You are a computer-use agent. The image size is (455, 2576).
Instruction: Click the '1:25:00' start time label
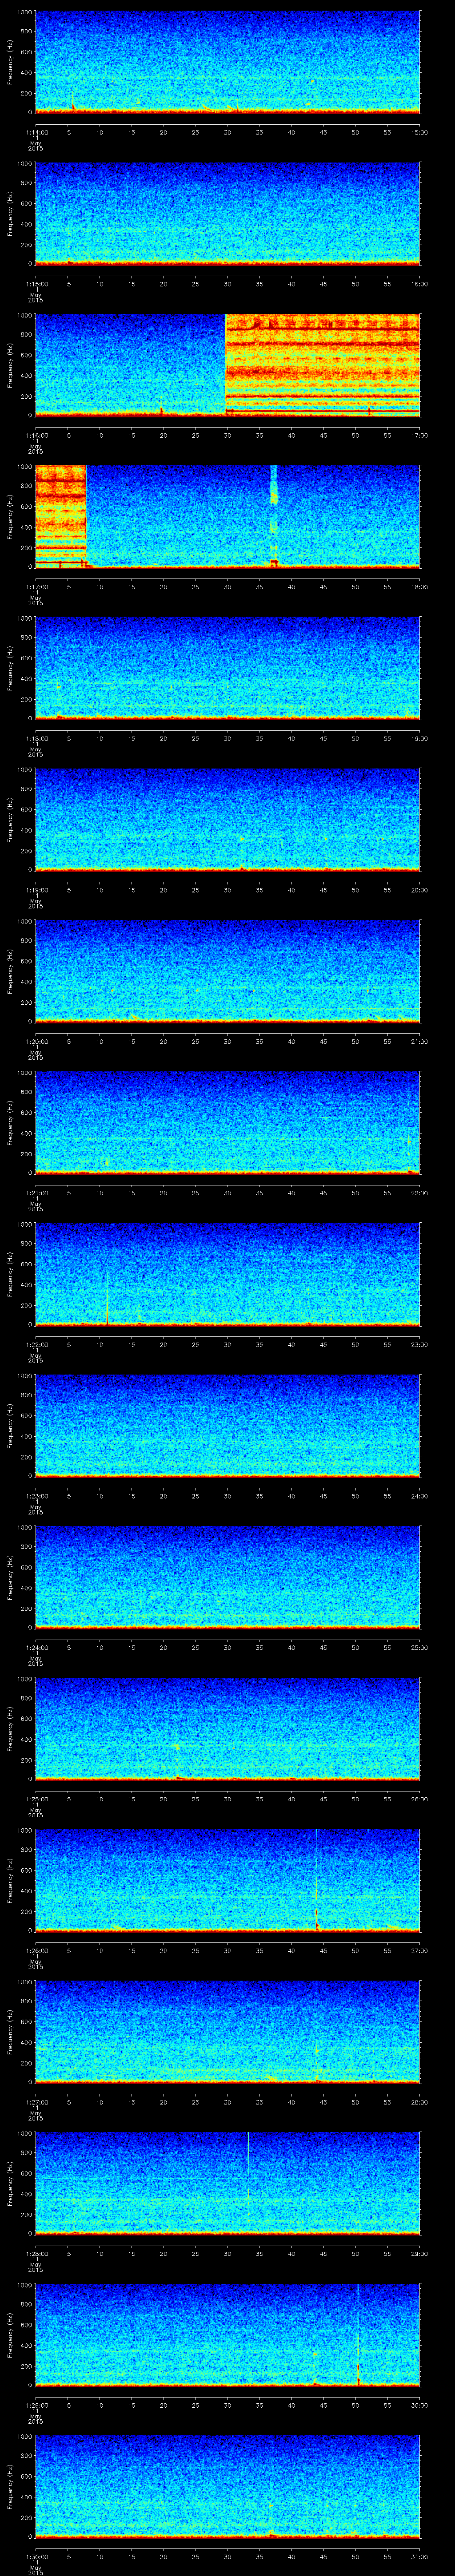tap(36, 1799)
